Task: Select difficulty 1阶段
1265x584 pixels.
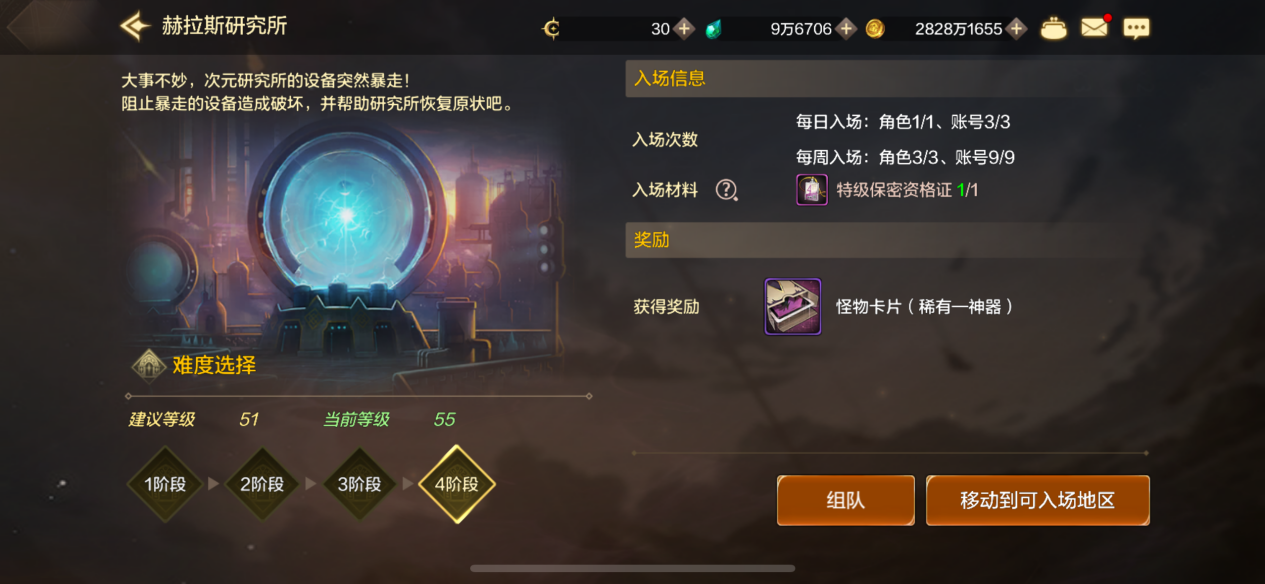Action: [x=165, y=484]
